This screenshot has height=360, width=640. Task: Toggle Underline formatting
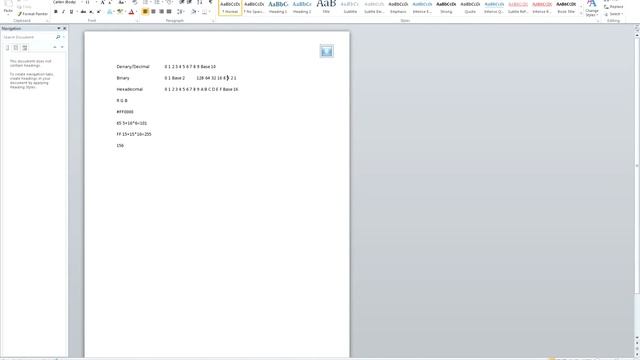pyautogui.click(x=71, y=12)
